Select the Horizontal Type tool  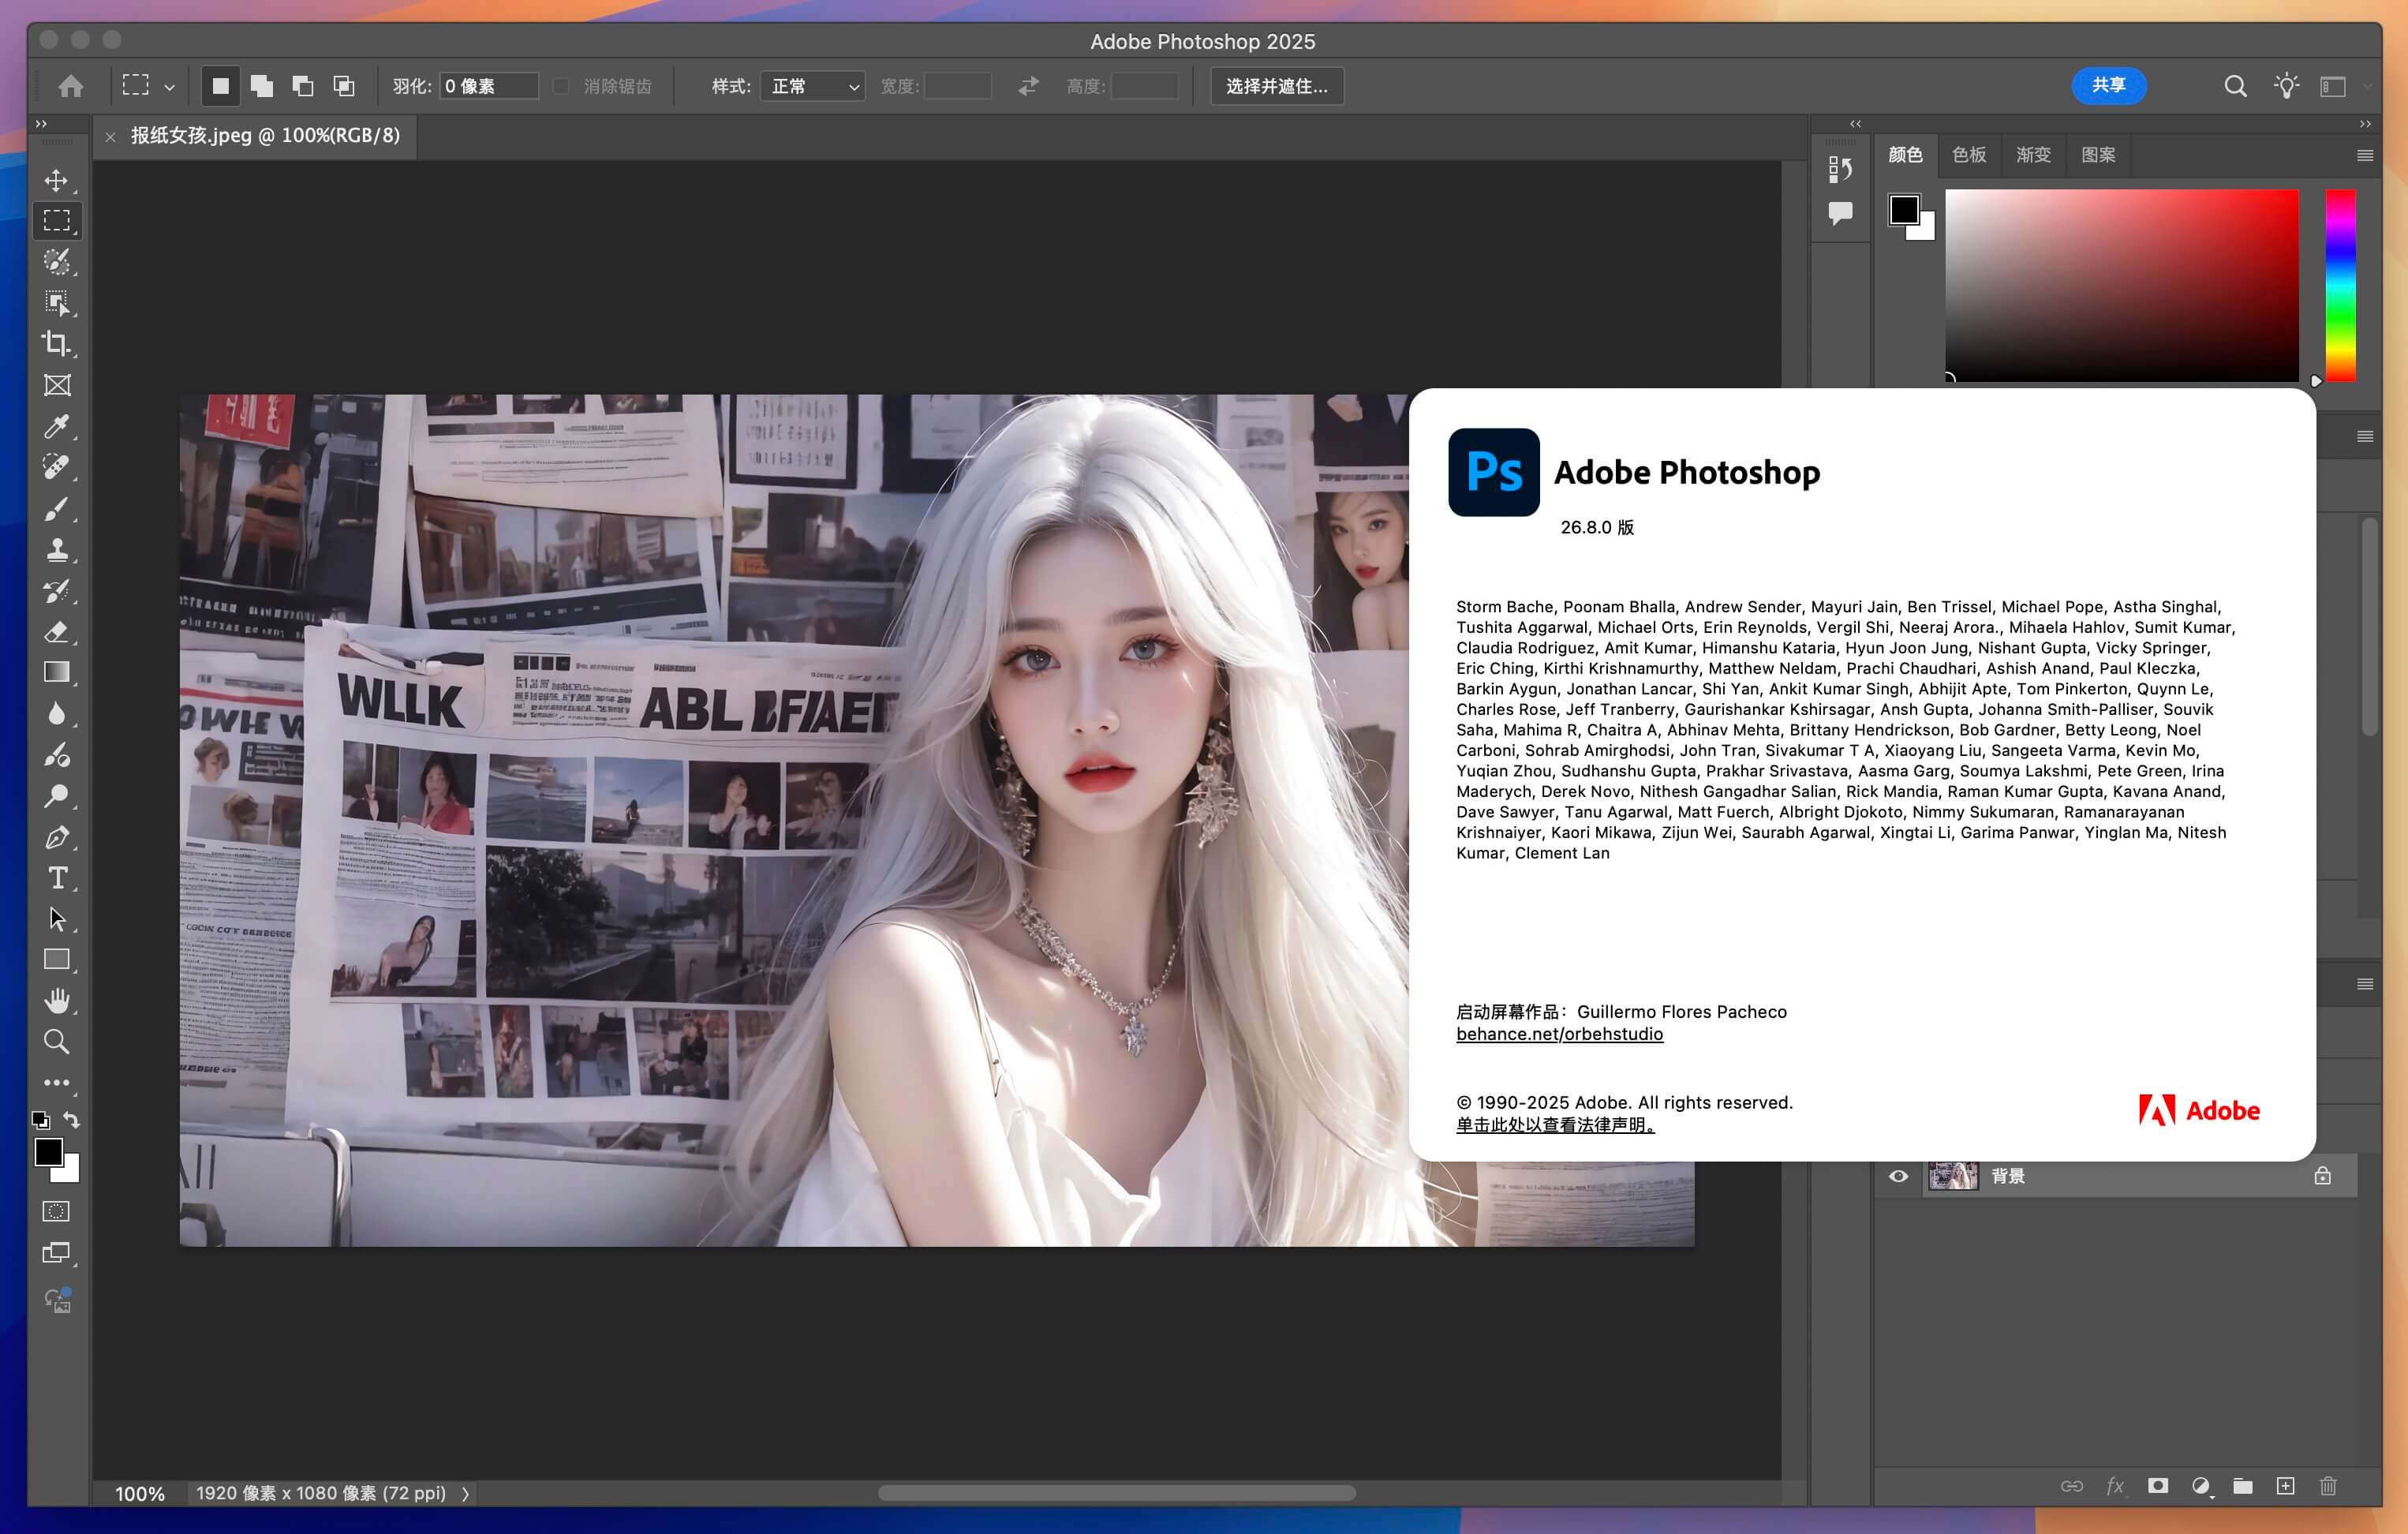(56, 878)
